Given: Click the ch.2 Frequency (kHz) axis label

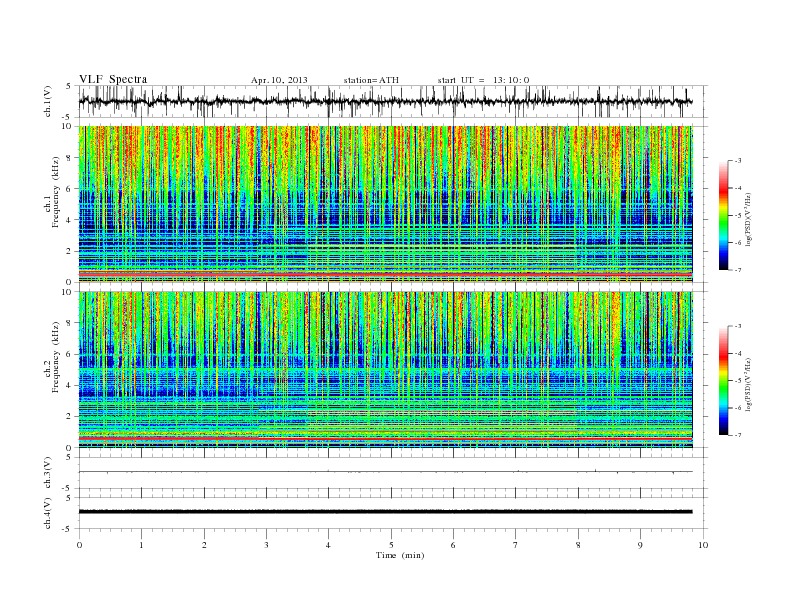Looking at the screenshot, I should pyautogui.click(x=52, y=358).
